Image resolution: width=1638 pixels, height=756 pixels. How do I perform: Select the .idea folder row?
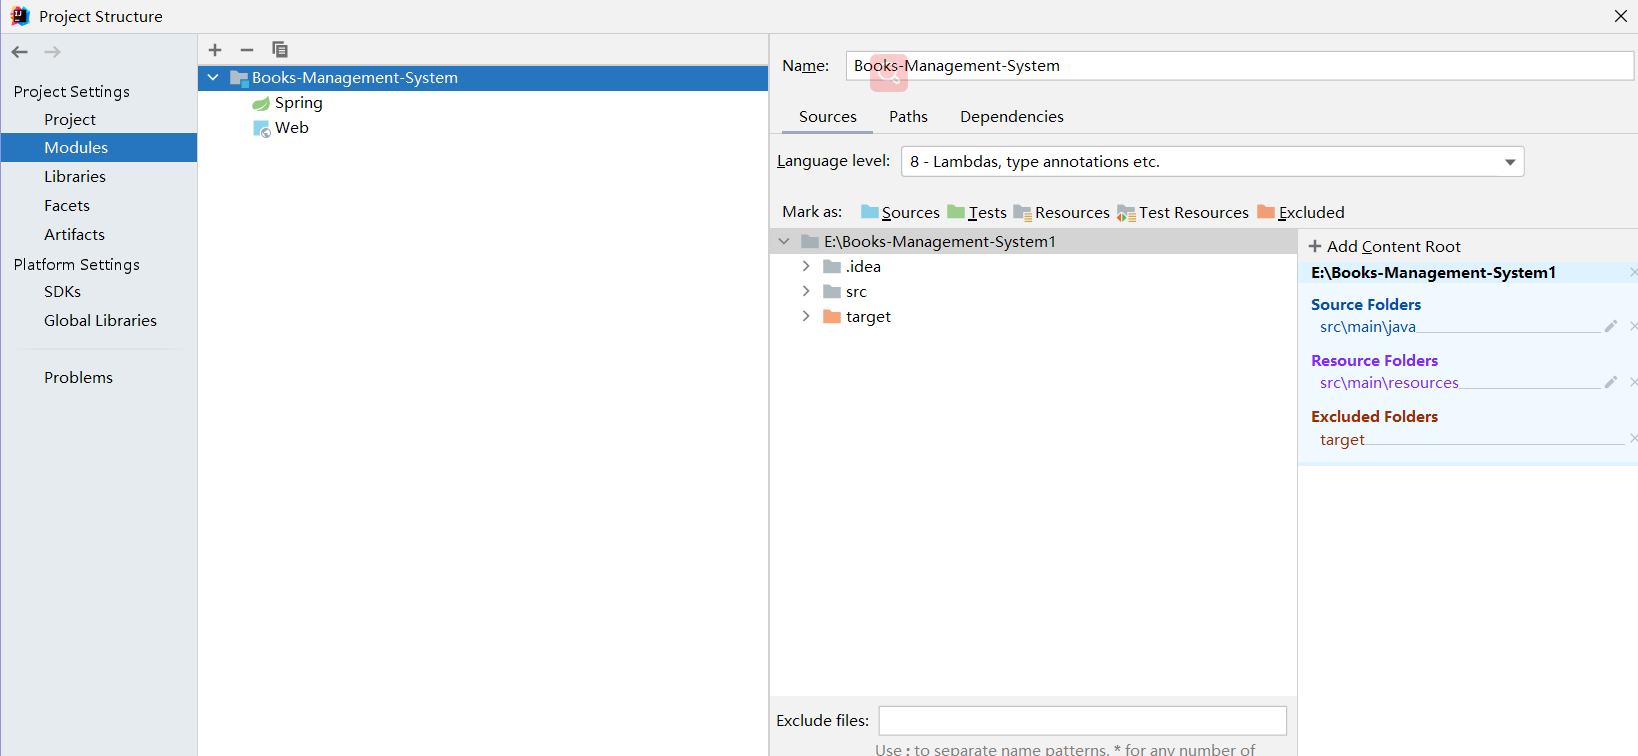click(1033, 266)
